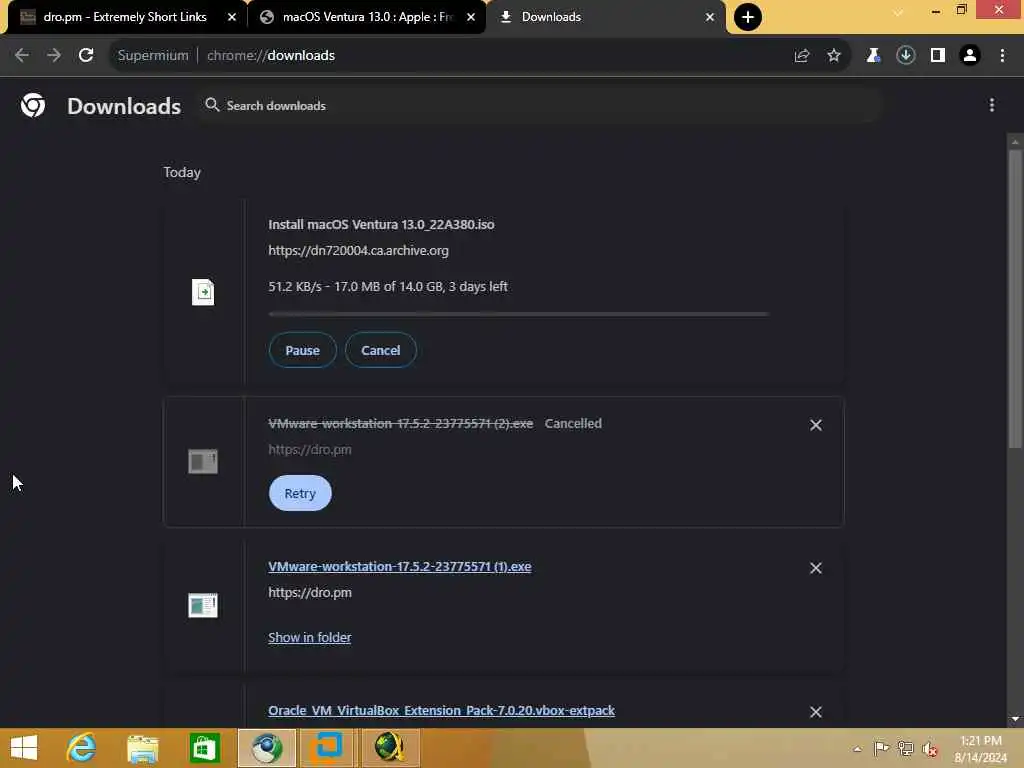
Task: Open Oracle VM VirtualBox Extension Pack link
Action: [x=441, y=711]
